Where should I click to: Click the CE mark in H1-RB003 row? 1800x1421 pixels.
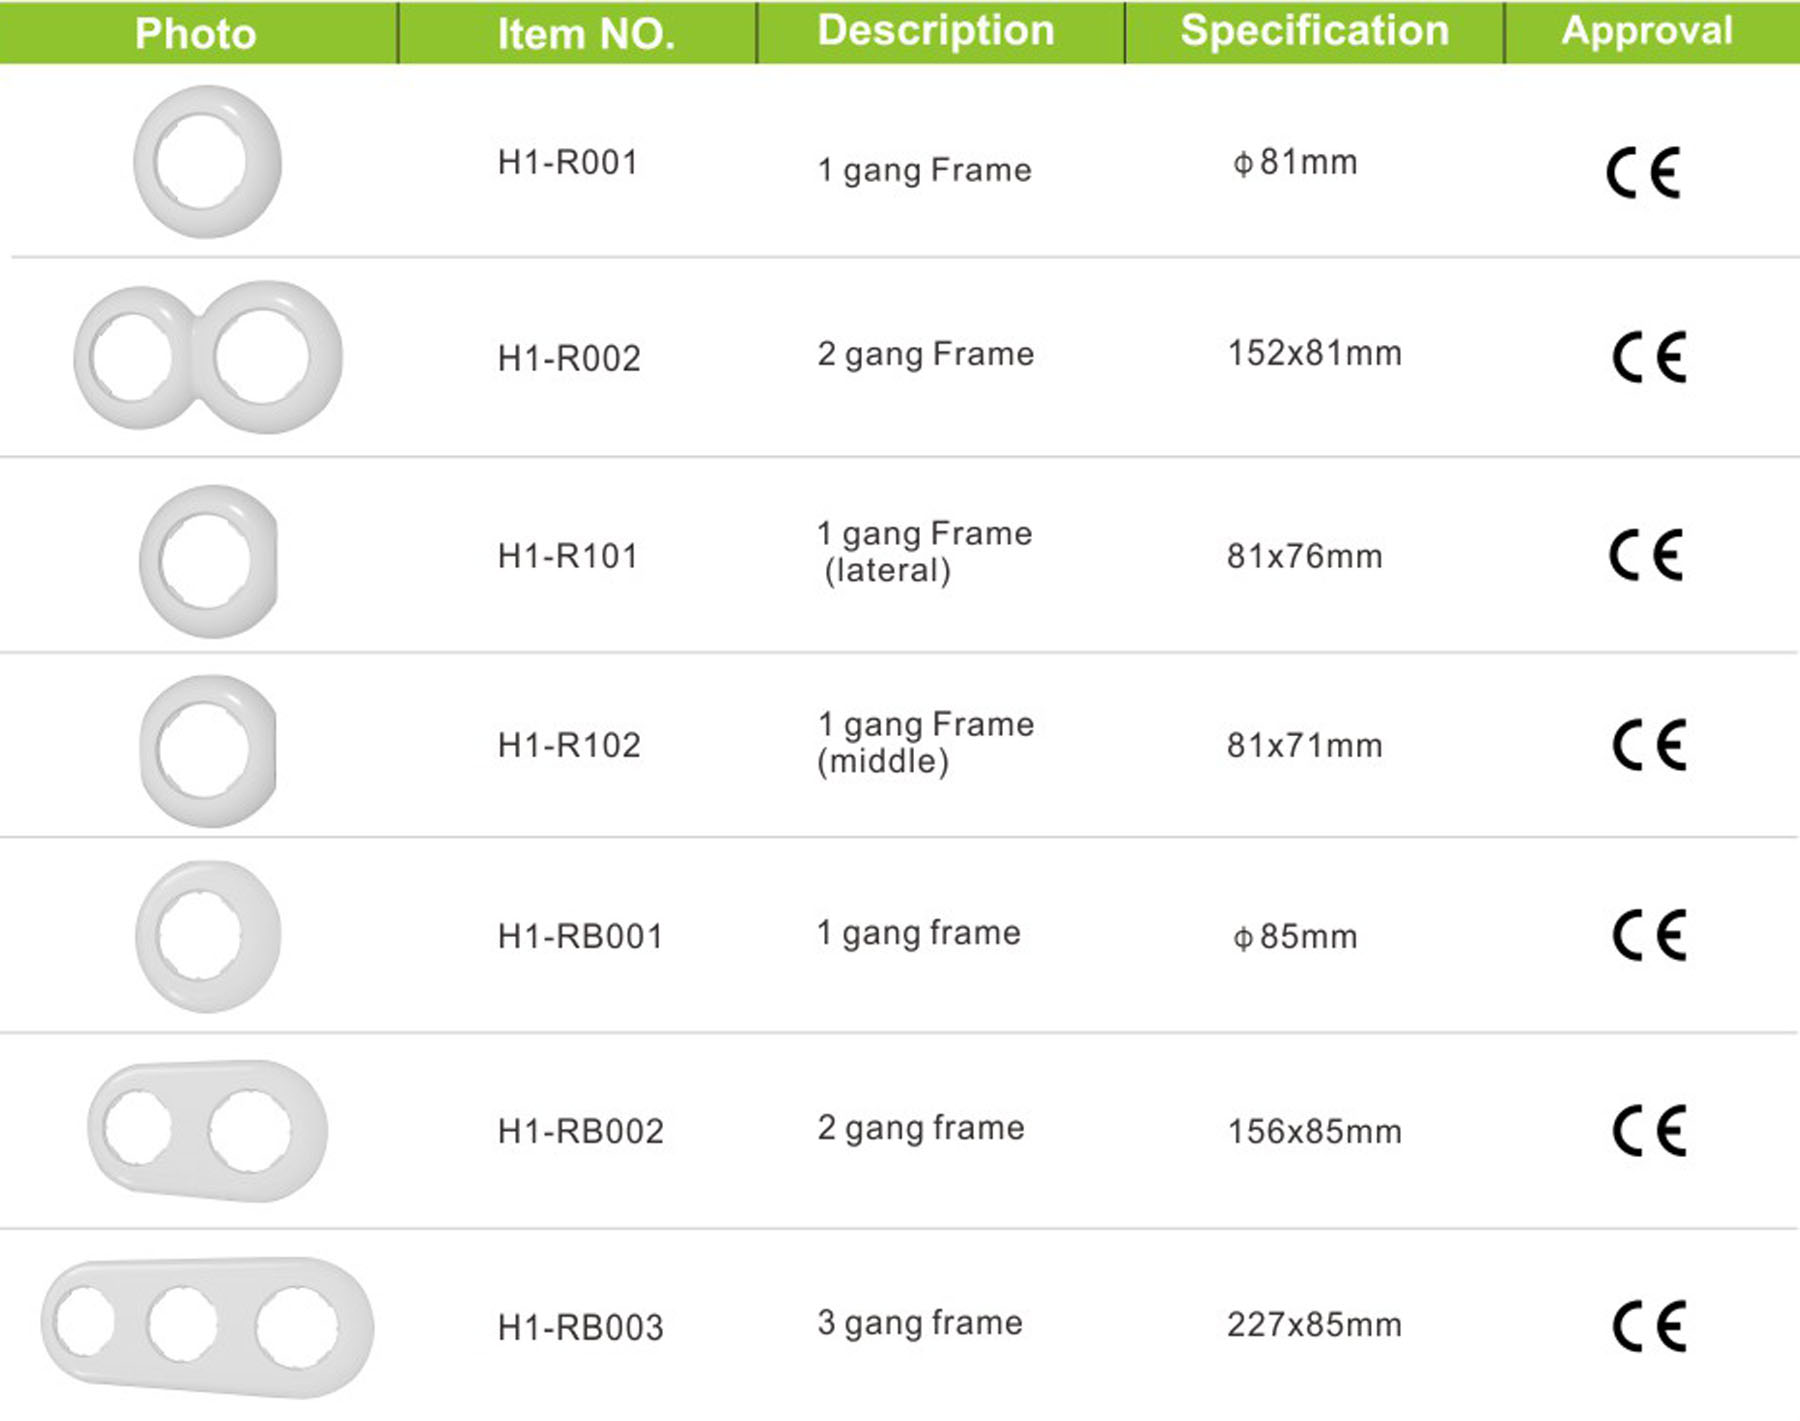coord(1650,1326)
